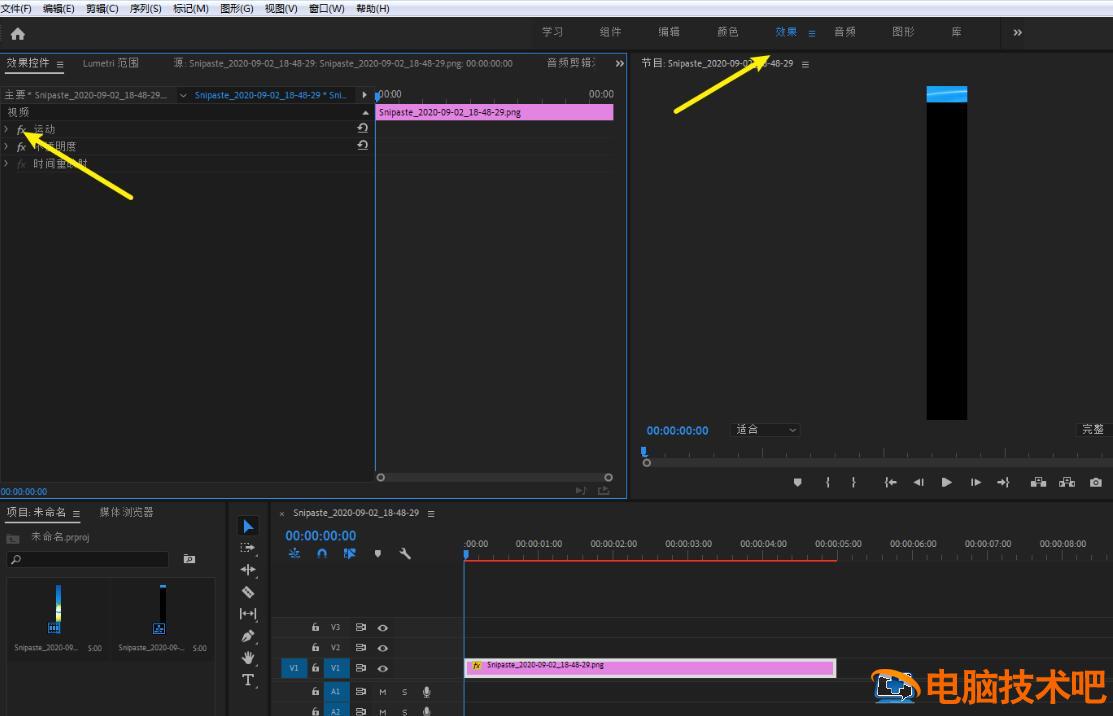Image resolution: width=1113 pixels, height=716 pixels.
Task: Toggle V1 track output eye
Action: [383, 668]
